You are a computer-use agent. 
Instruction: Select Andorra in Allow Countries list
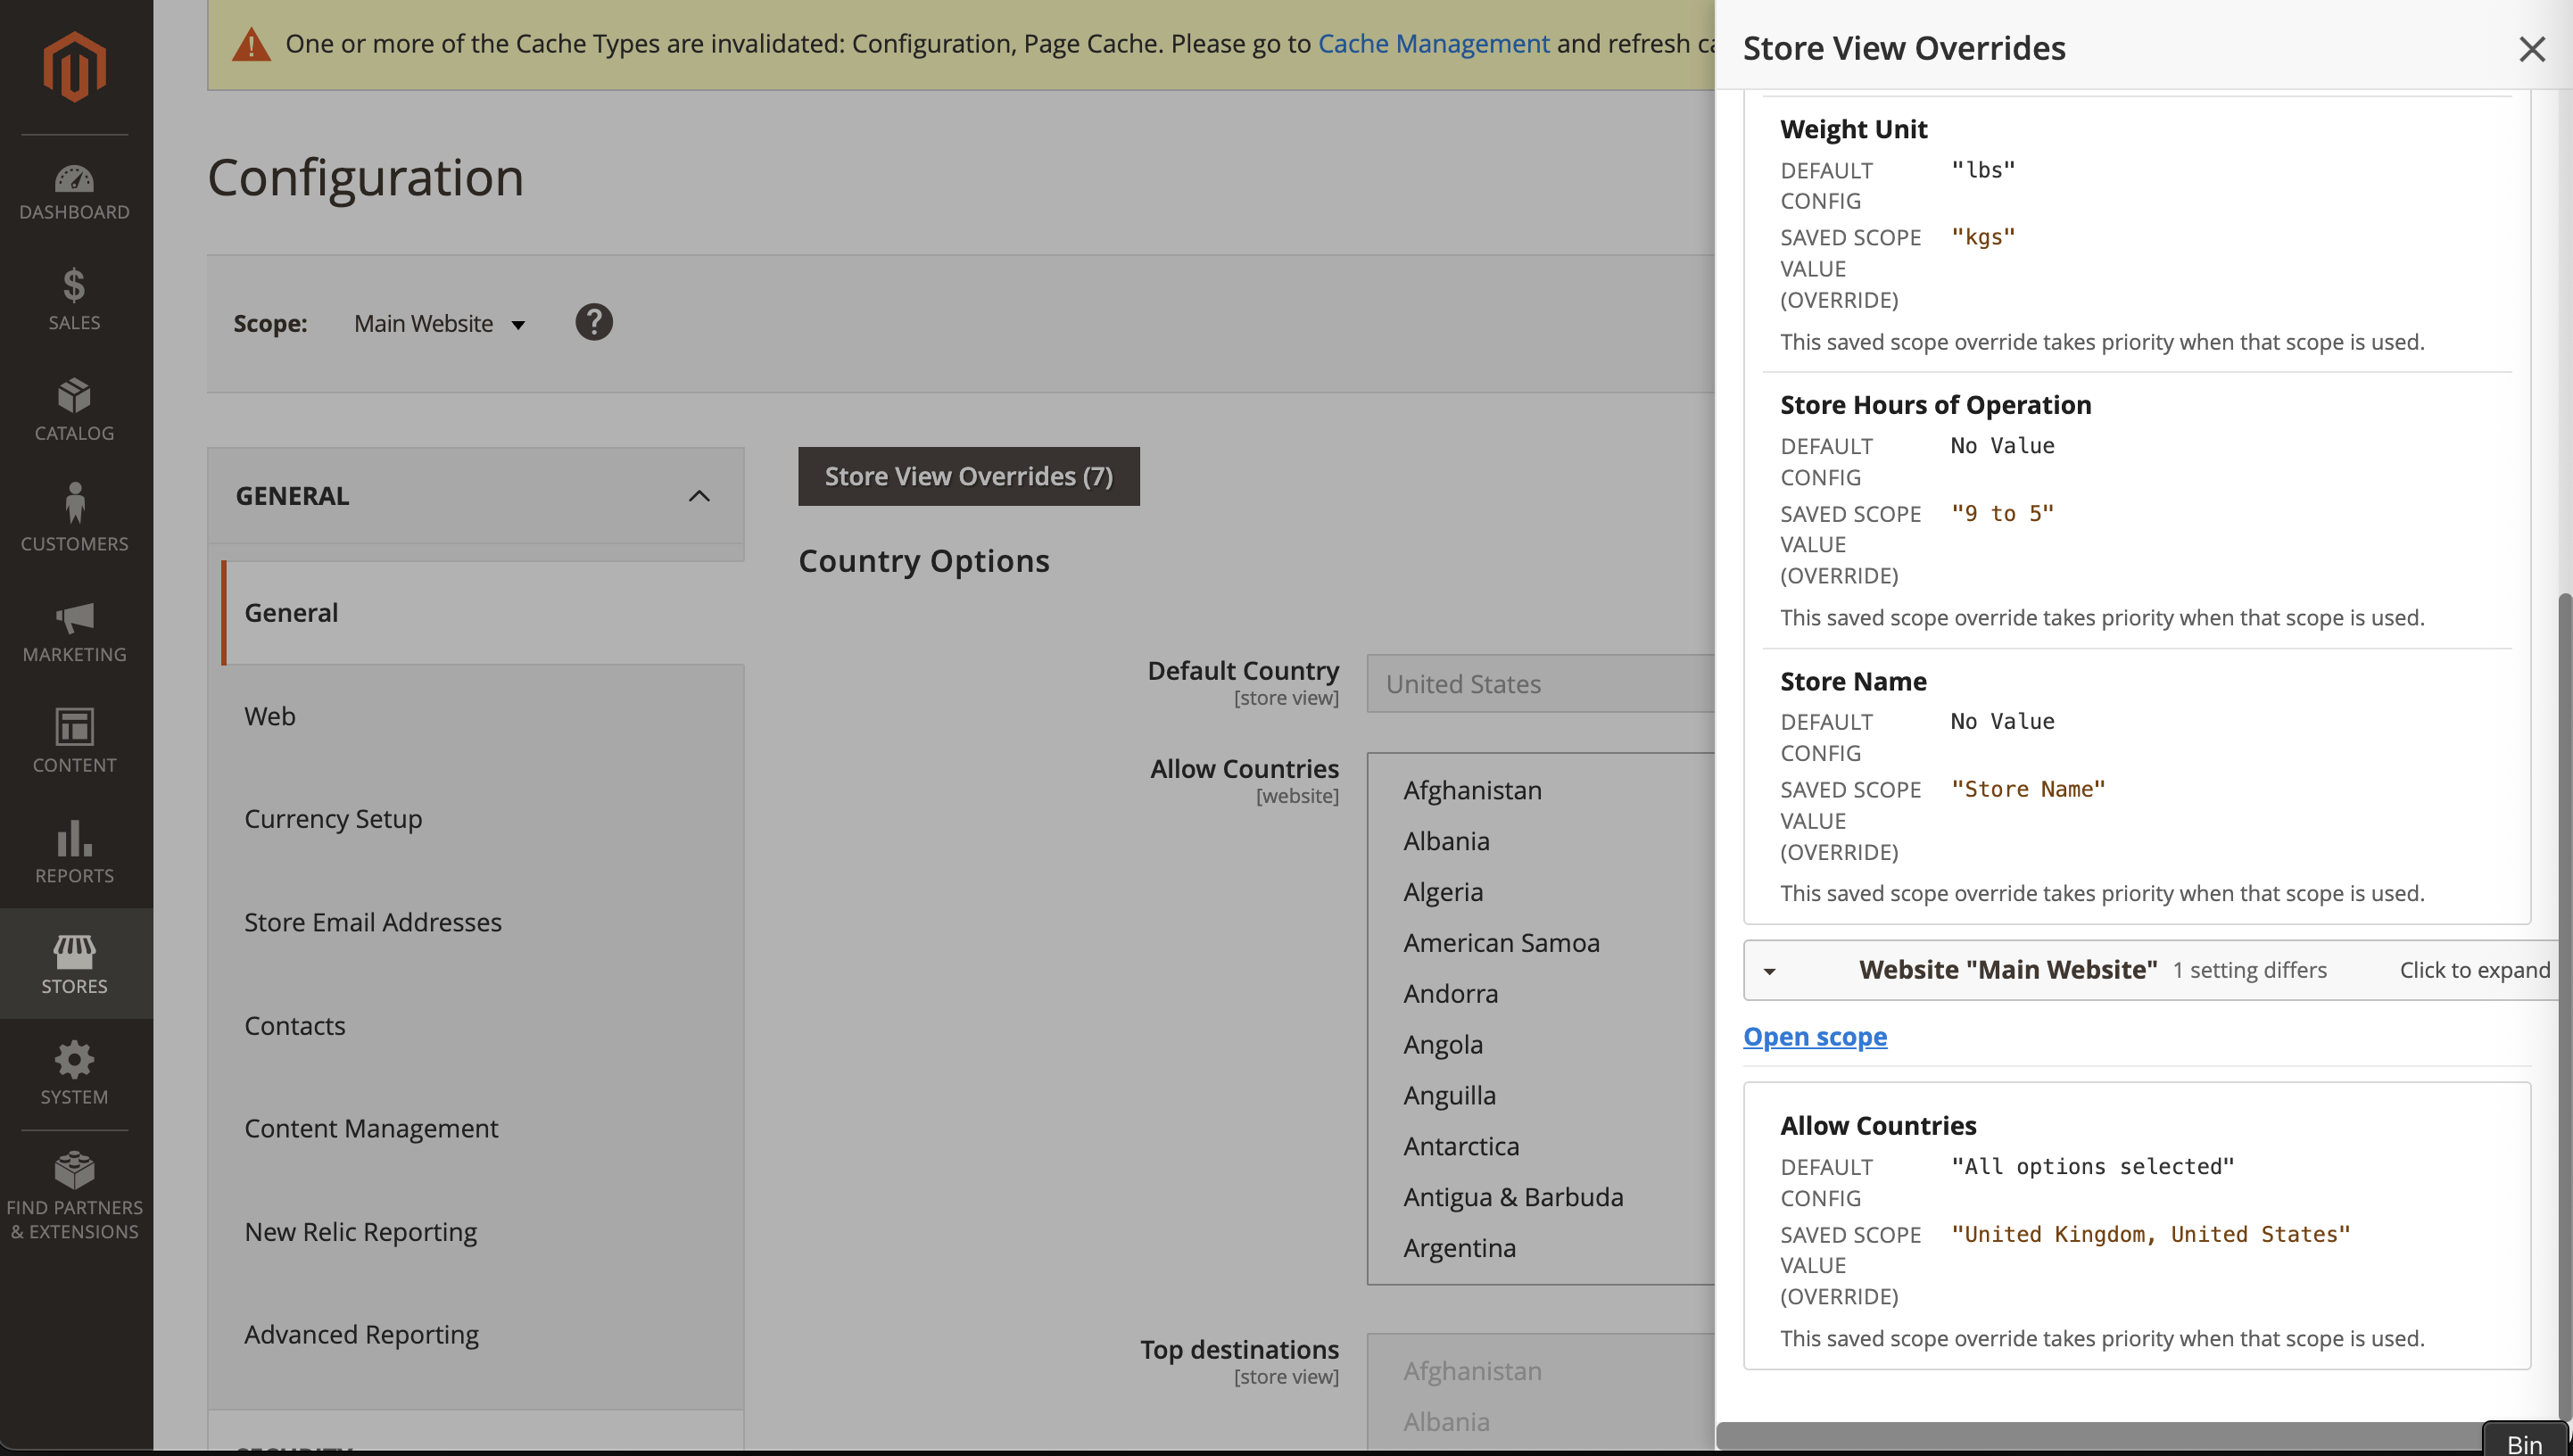[x=1540, y=994]
